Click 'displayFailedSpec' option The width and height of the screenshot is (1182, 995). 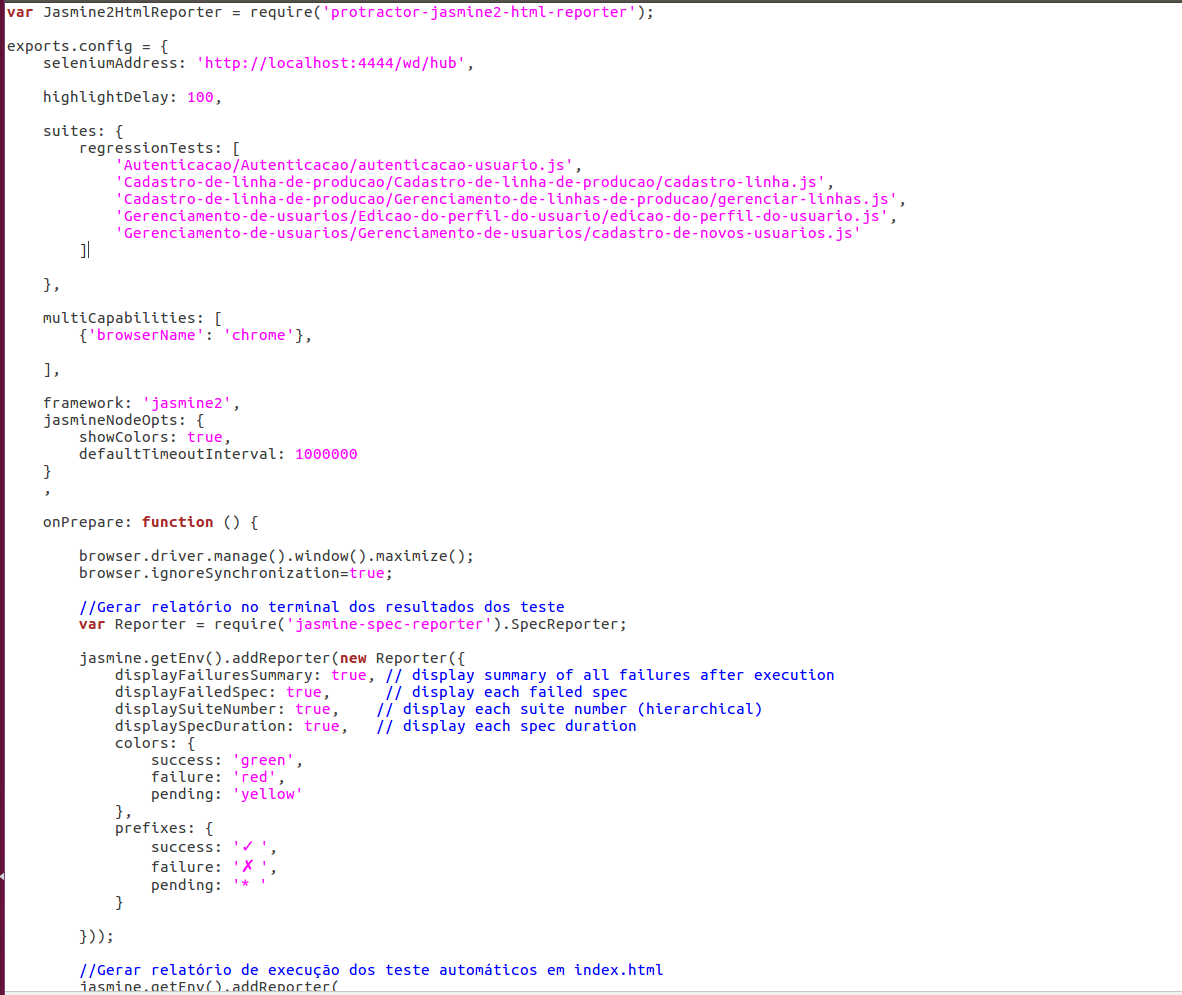191,692
